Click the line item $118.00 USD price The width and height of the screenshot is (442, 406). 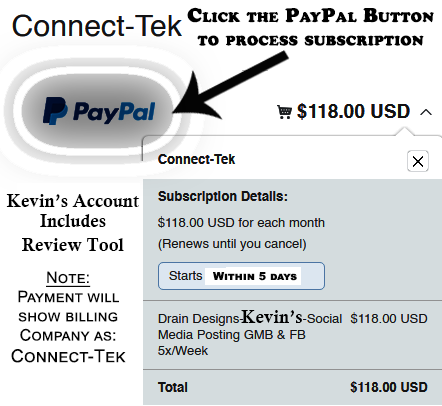click(389, 319)
